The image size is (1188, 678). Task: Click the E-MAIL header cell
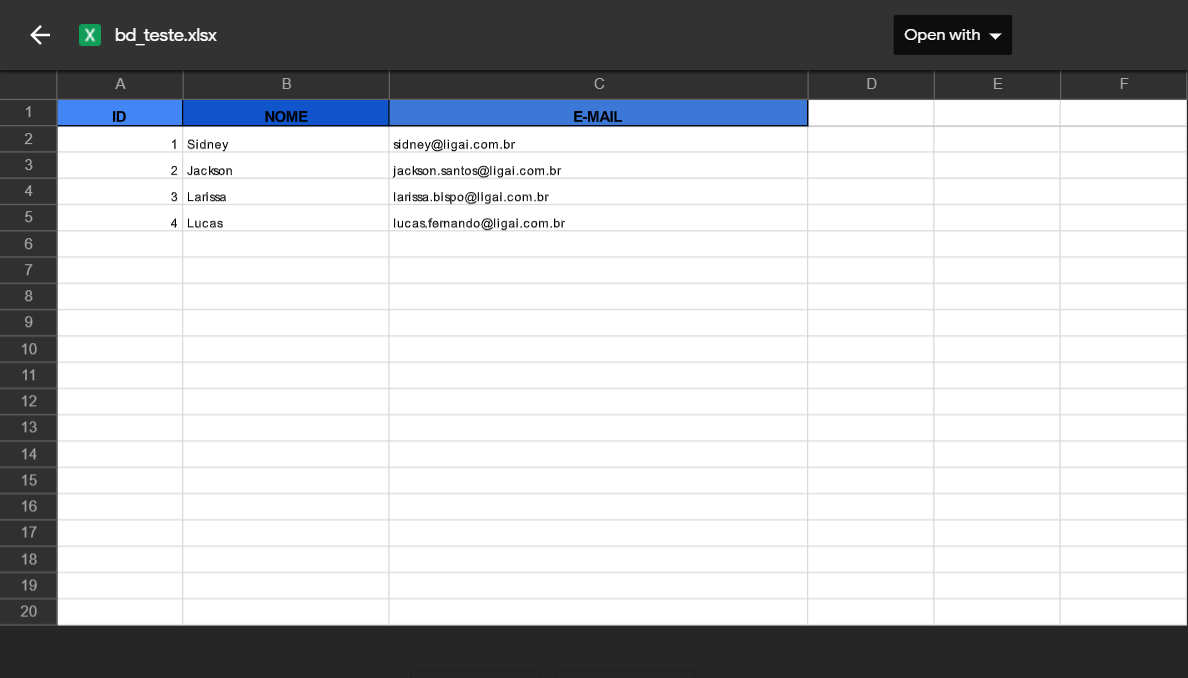(599, 113)
